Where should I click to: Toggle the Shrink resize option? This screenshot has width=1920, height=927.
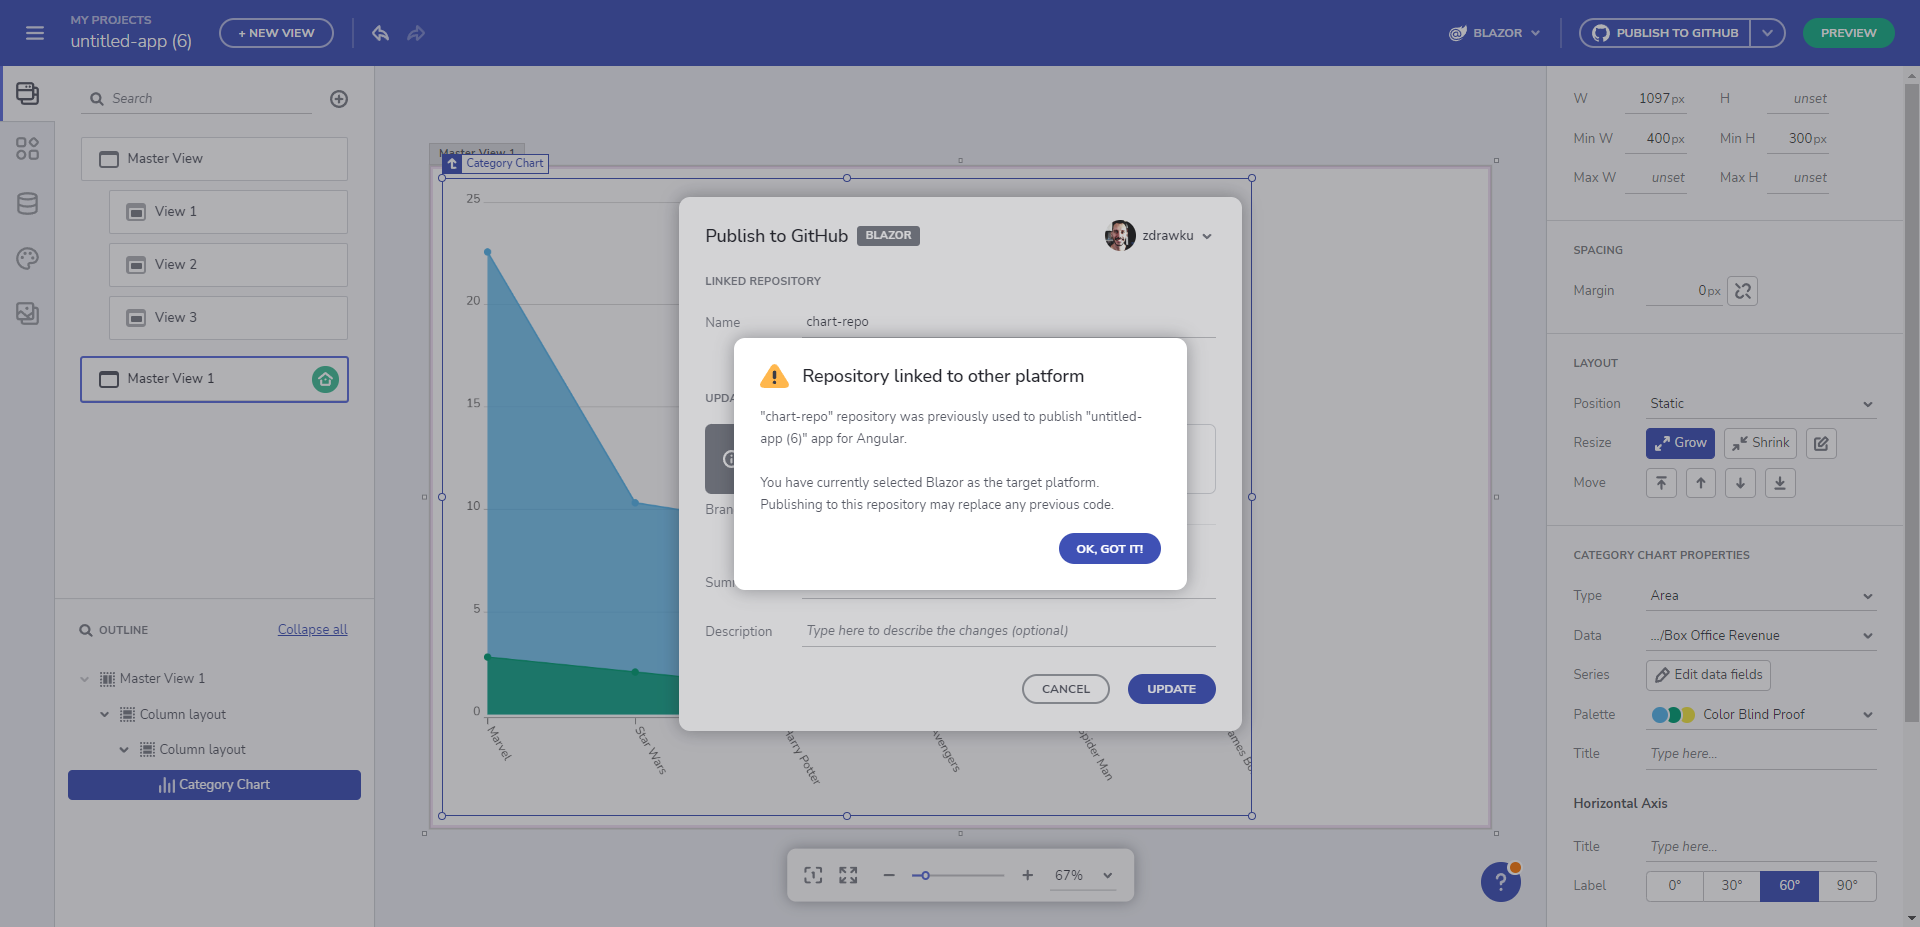(x=1760, y=443)
